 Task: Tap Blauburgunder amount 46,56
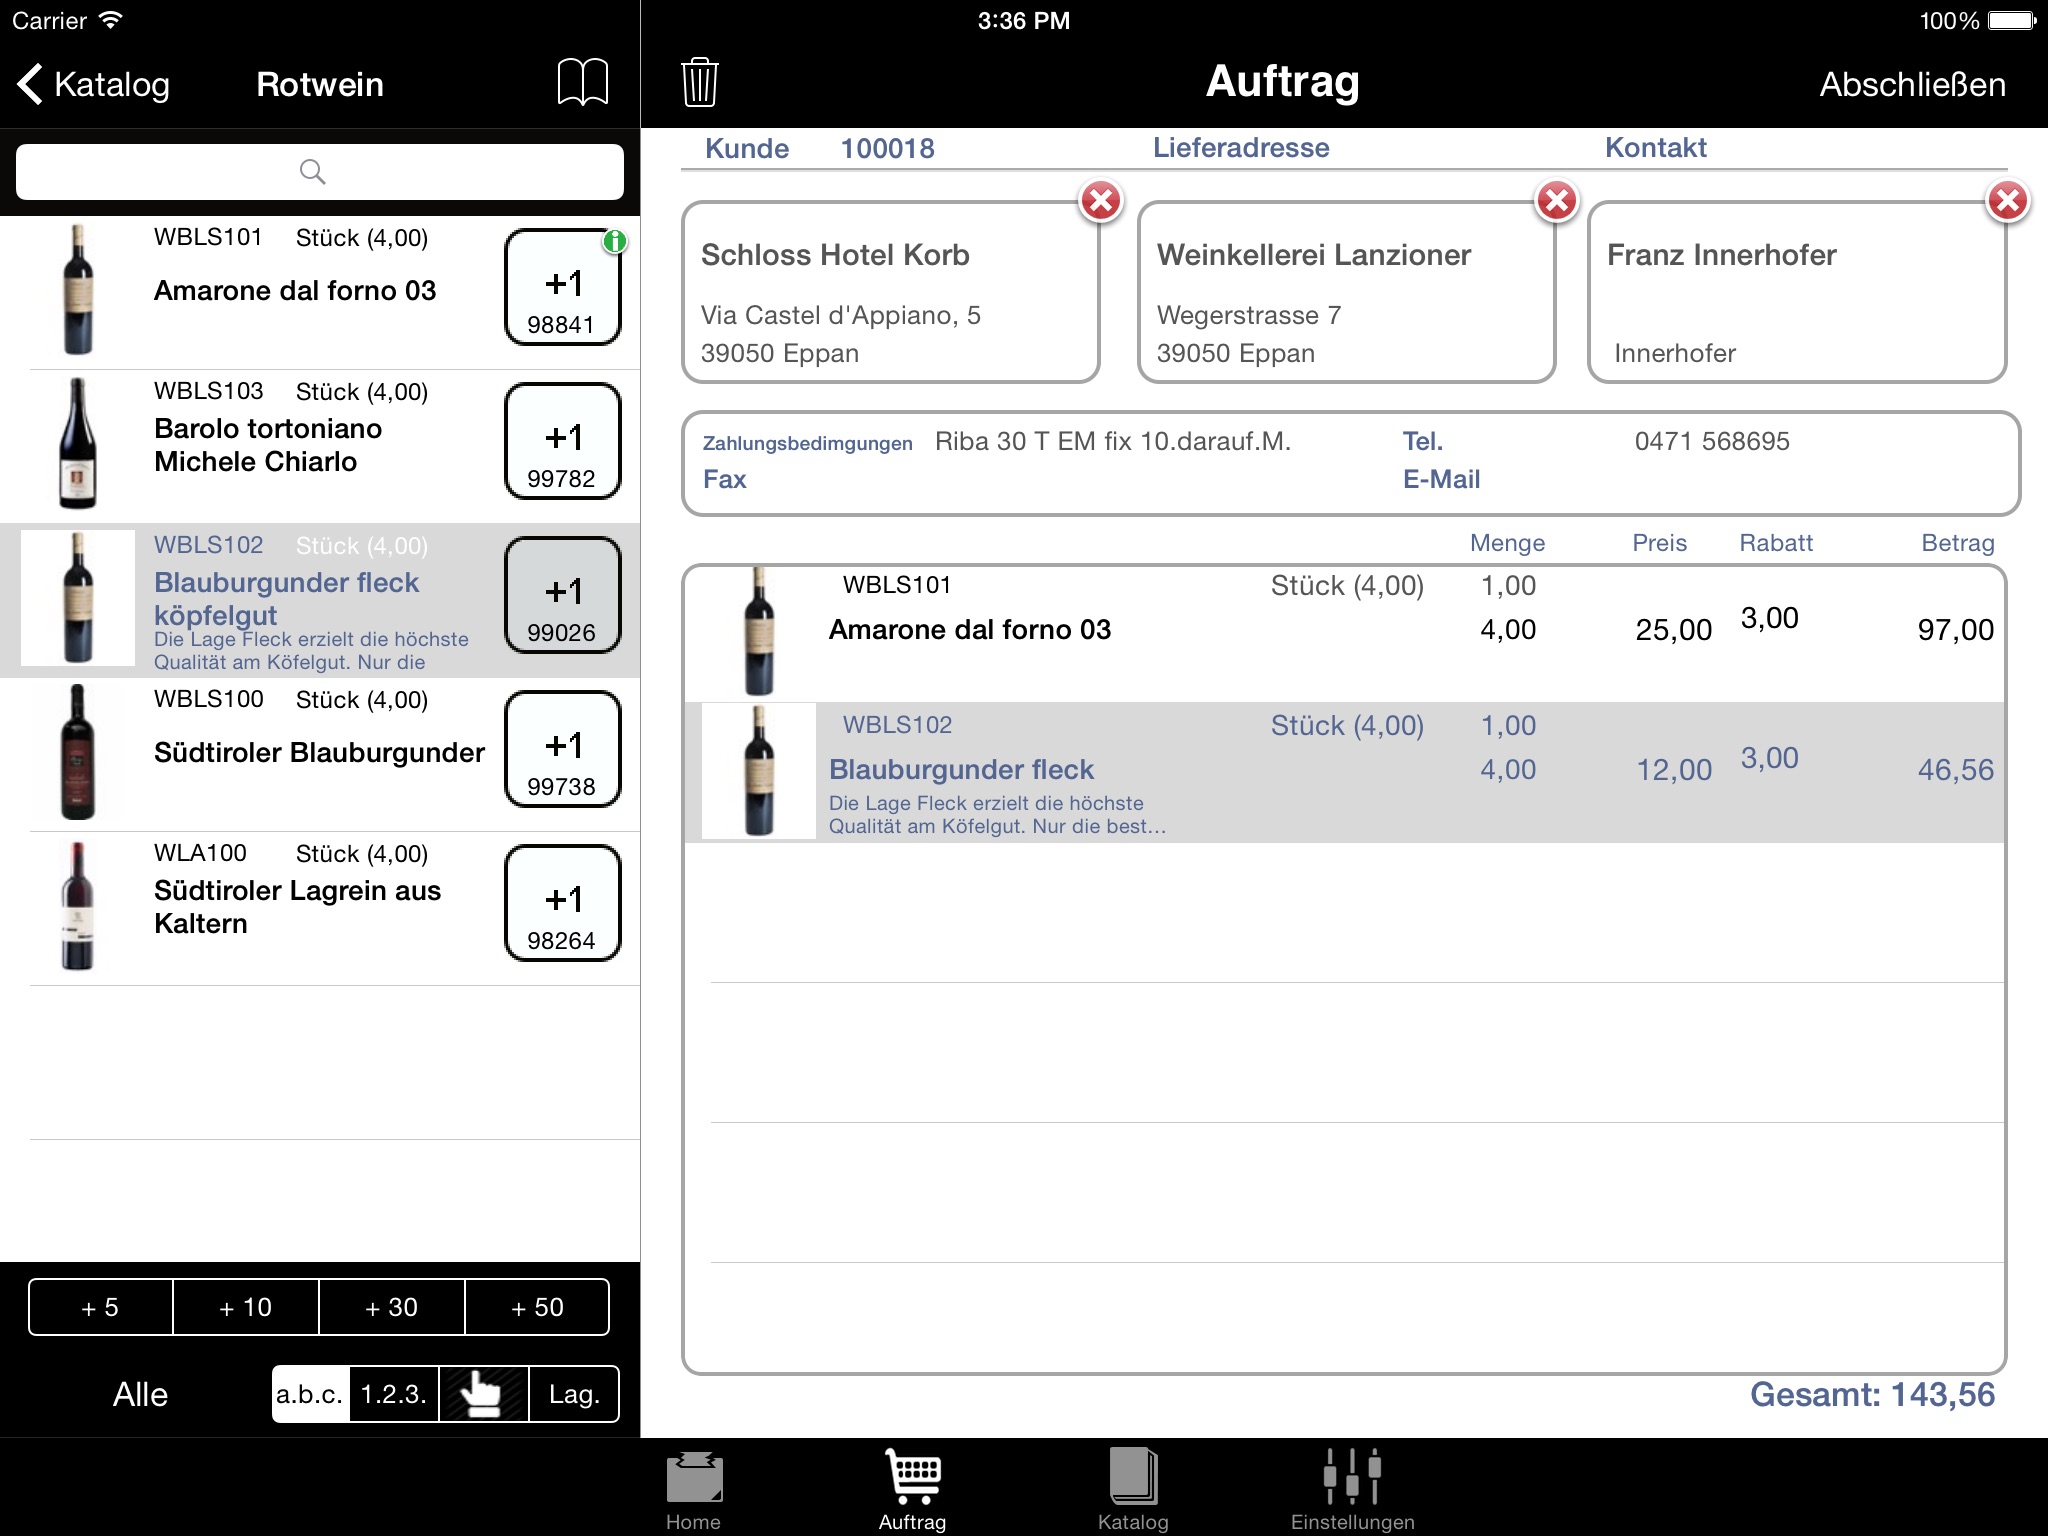[x=1955, y=770]
